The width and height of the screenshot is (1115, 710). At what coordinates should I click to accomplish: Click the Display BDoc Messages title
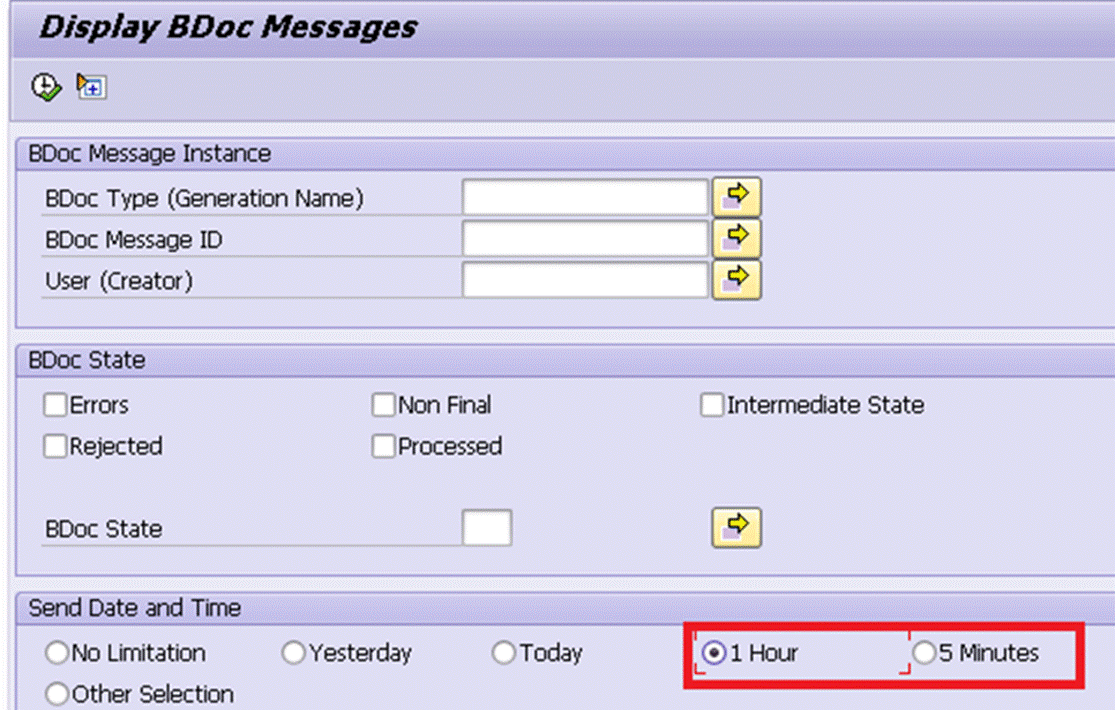(x=228, y=27)
